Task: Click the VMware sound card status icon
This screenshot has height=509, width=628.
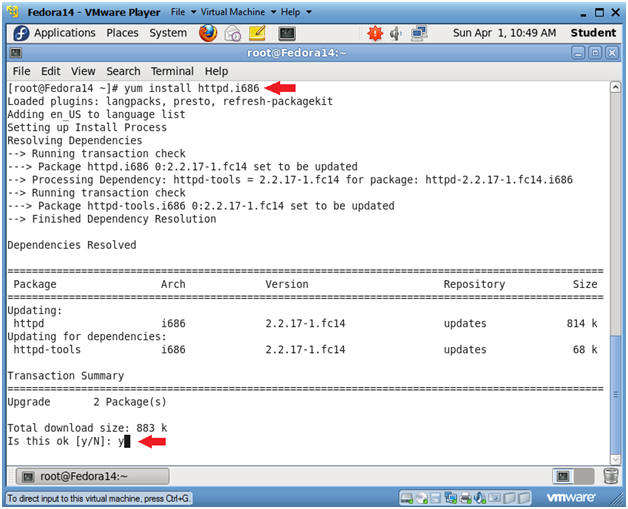Action: point(479,498)
